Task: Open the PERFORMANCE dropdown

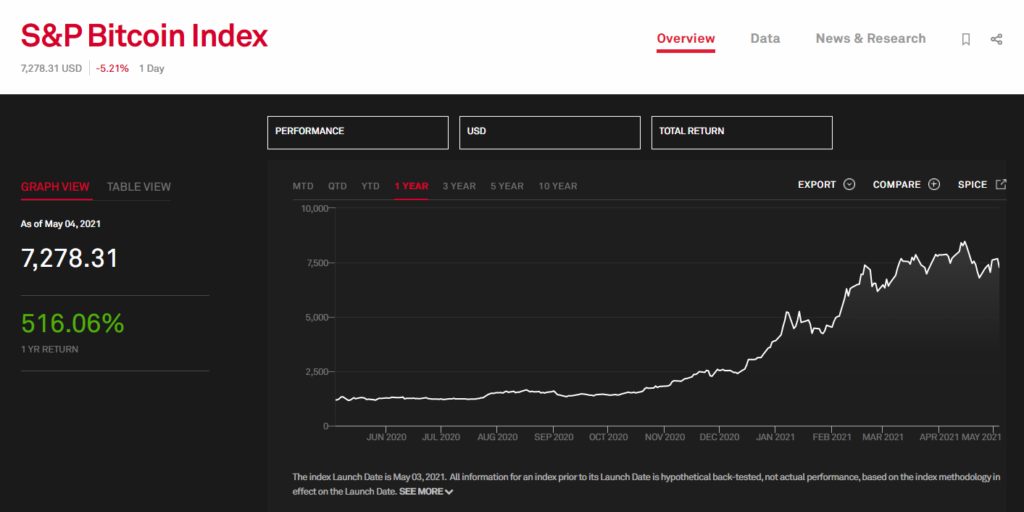Action: click(x=358, y=133)
